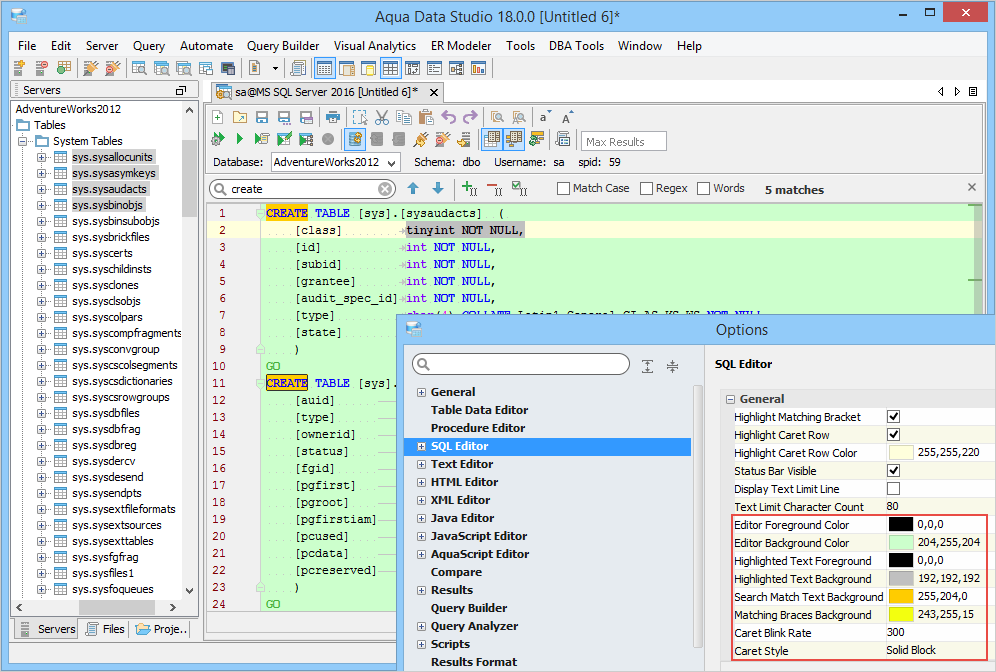Screen dimensions: 996x672
Task: Click the Execute query play icon
Action: [240, 139]
